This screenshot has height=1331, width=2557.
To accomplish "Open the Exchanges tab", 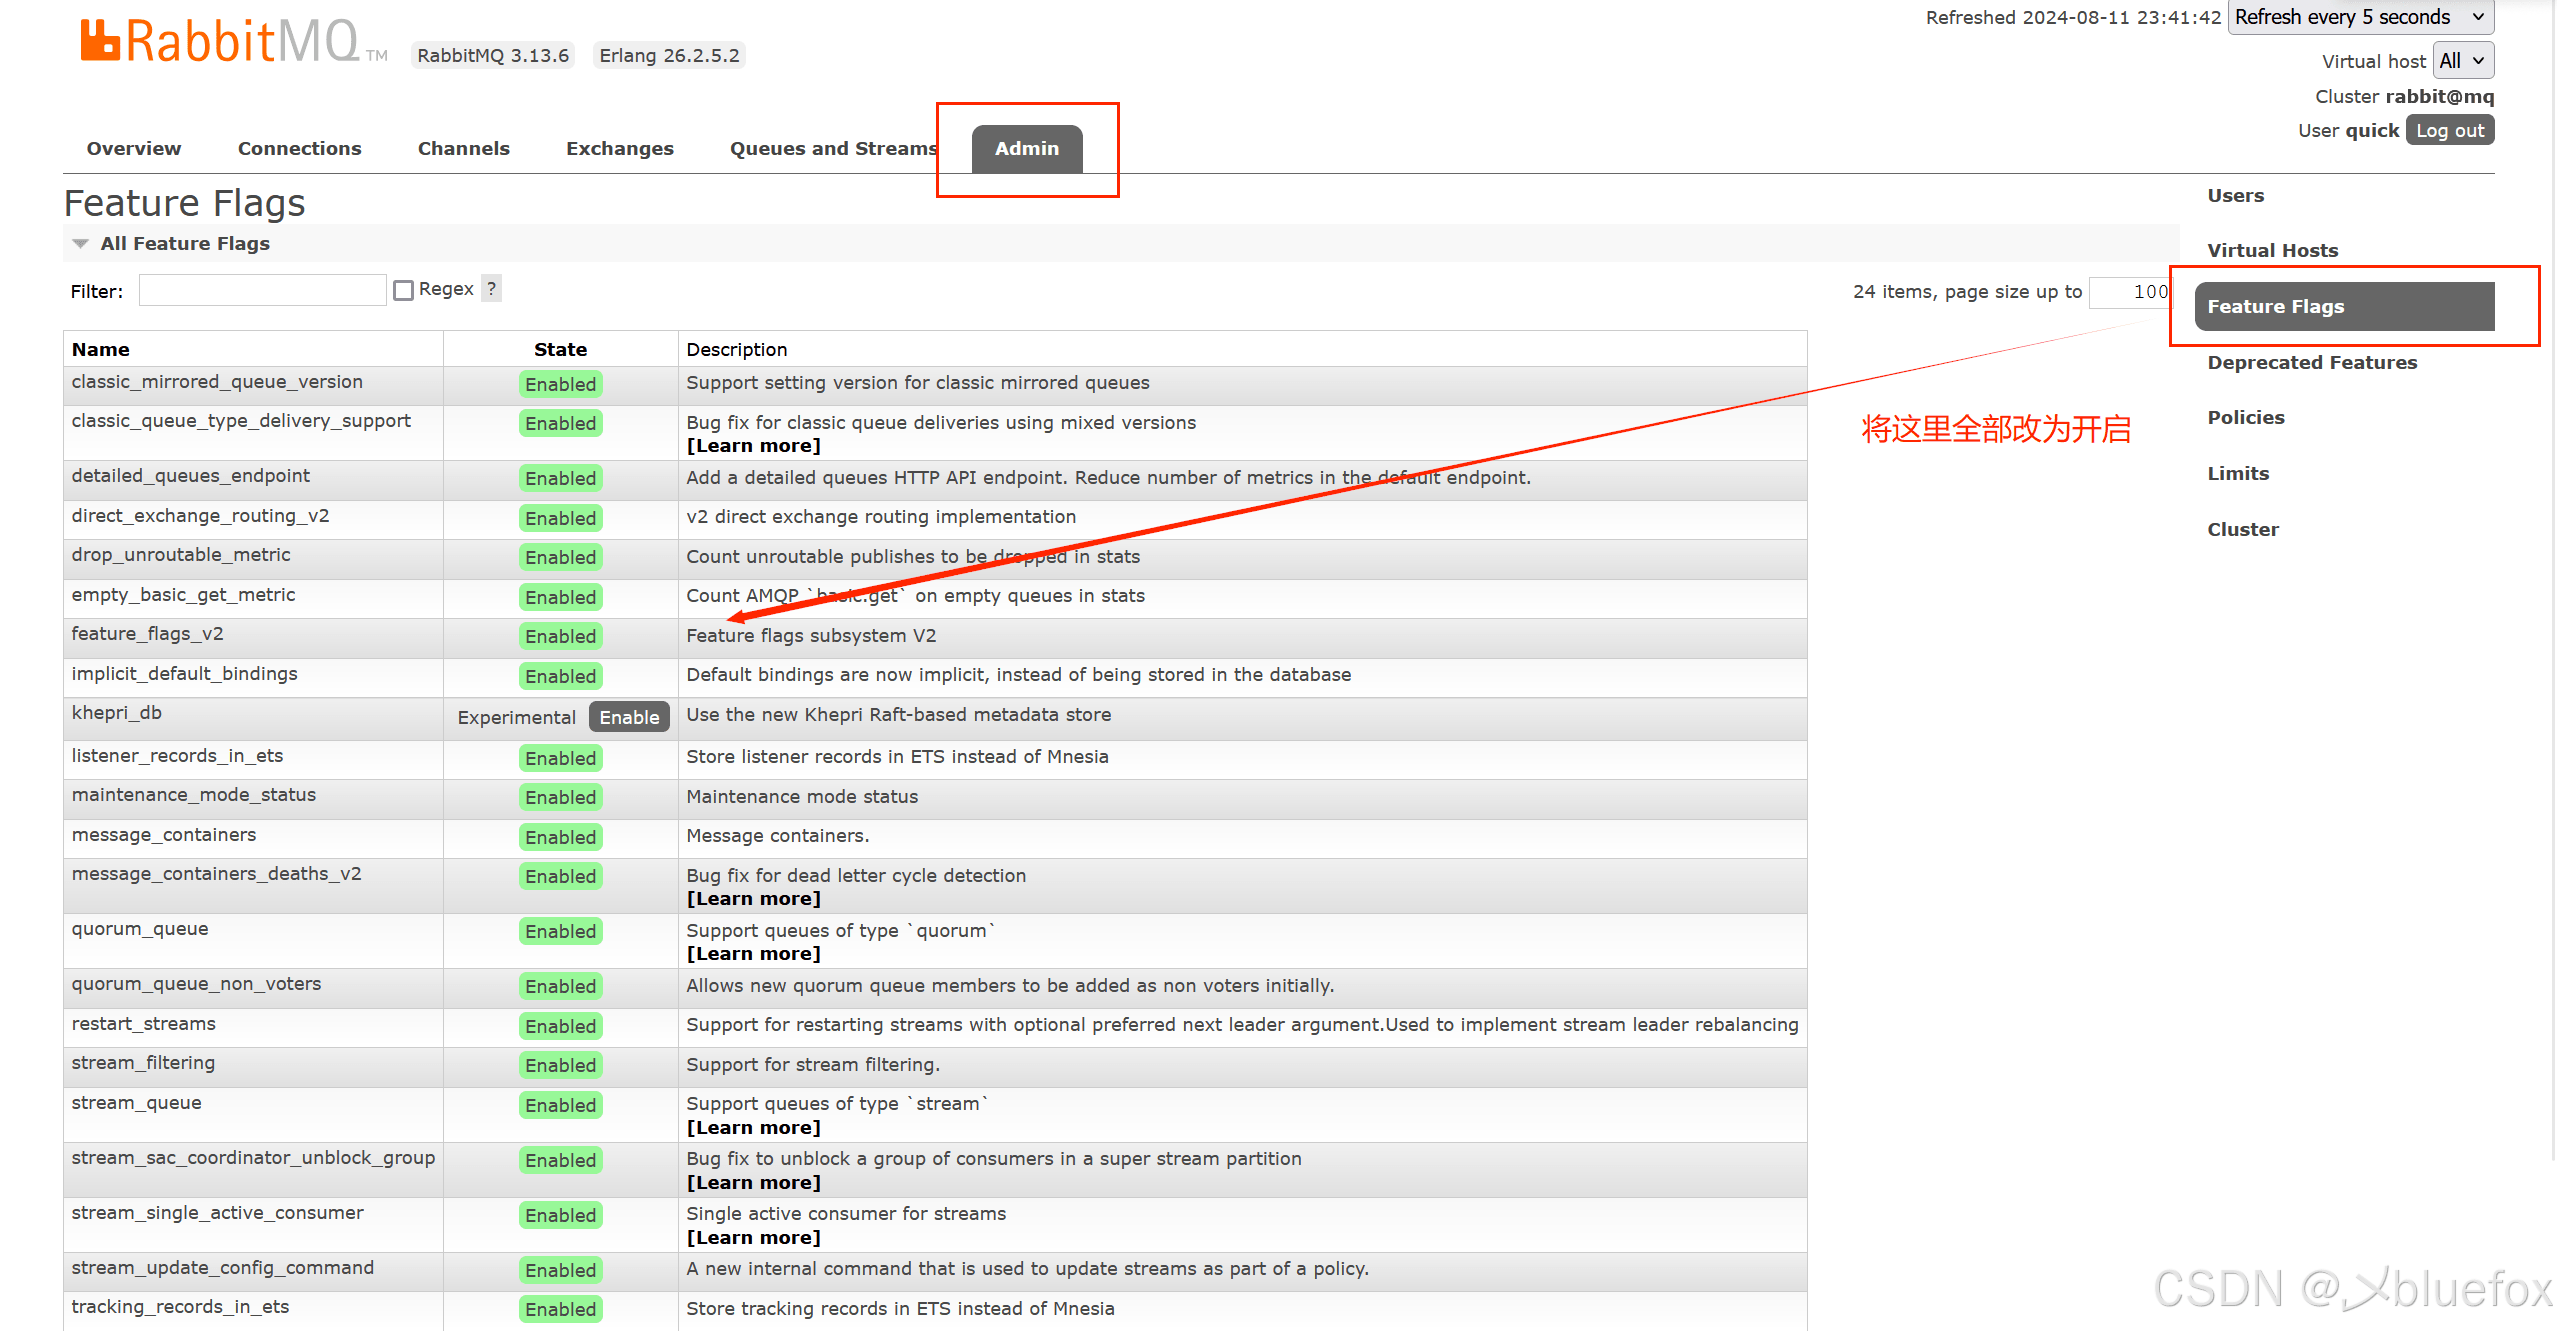I will coord(620,148).
